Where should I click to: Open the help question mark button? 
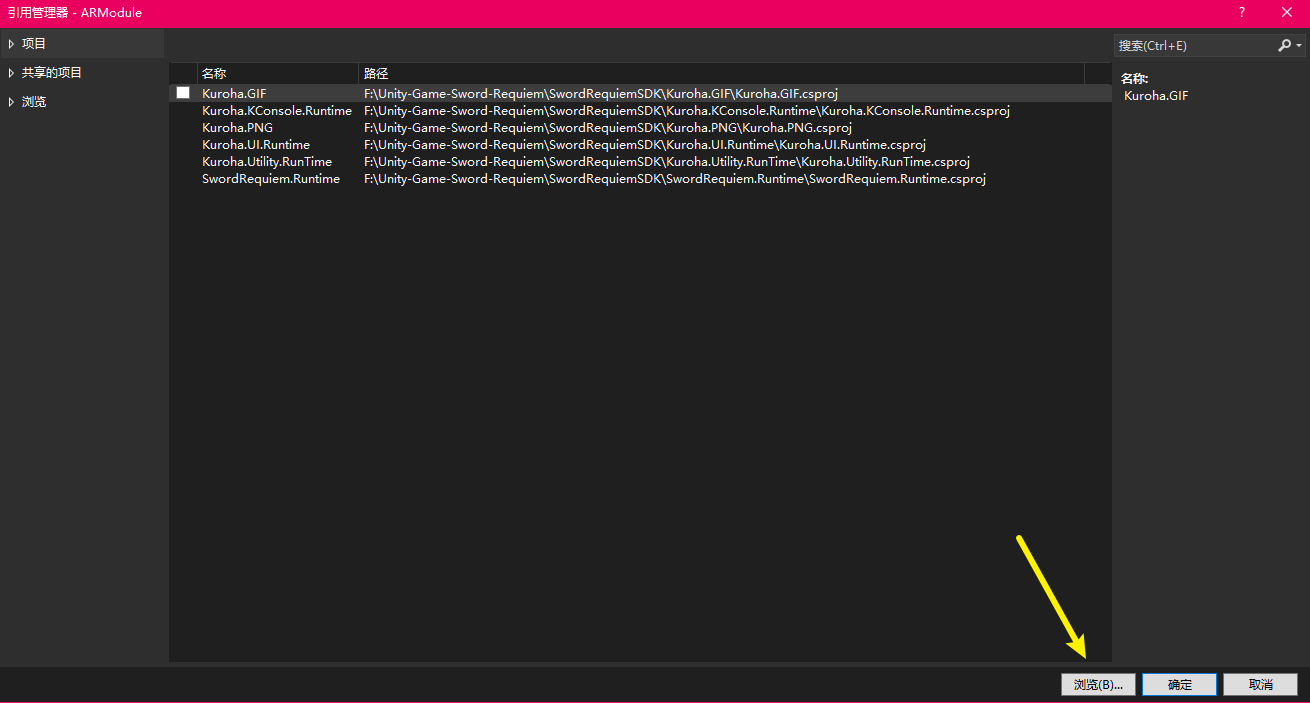1242,13
